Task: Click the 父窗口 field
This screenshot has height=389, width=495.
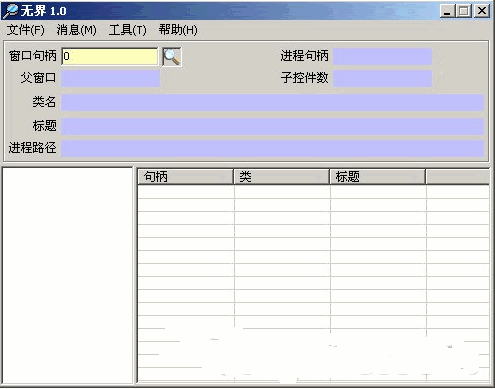Action: coord(110,78)
